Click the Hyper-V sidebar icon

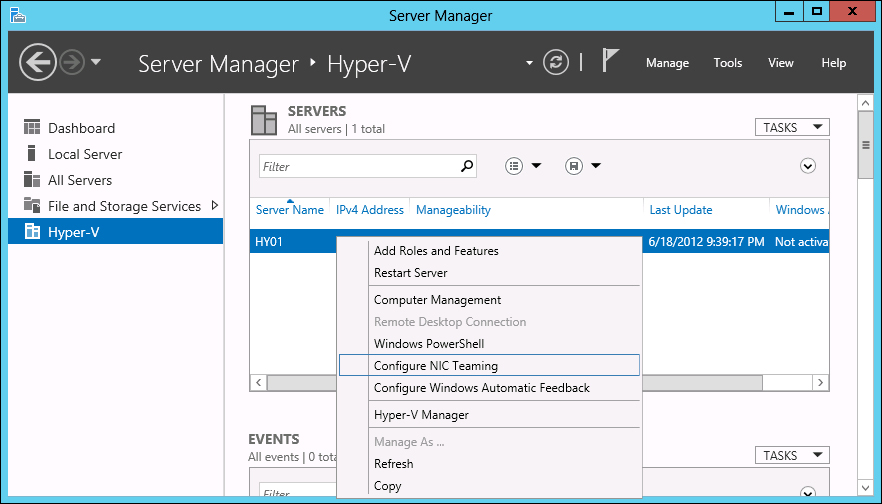tap(33, 231)
